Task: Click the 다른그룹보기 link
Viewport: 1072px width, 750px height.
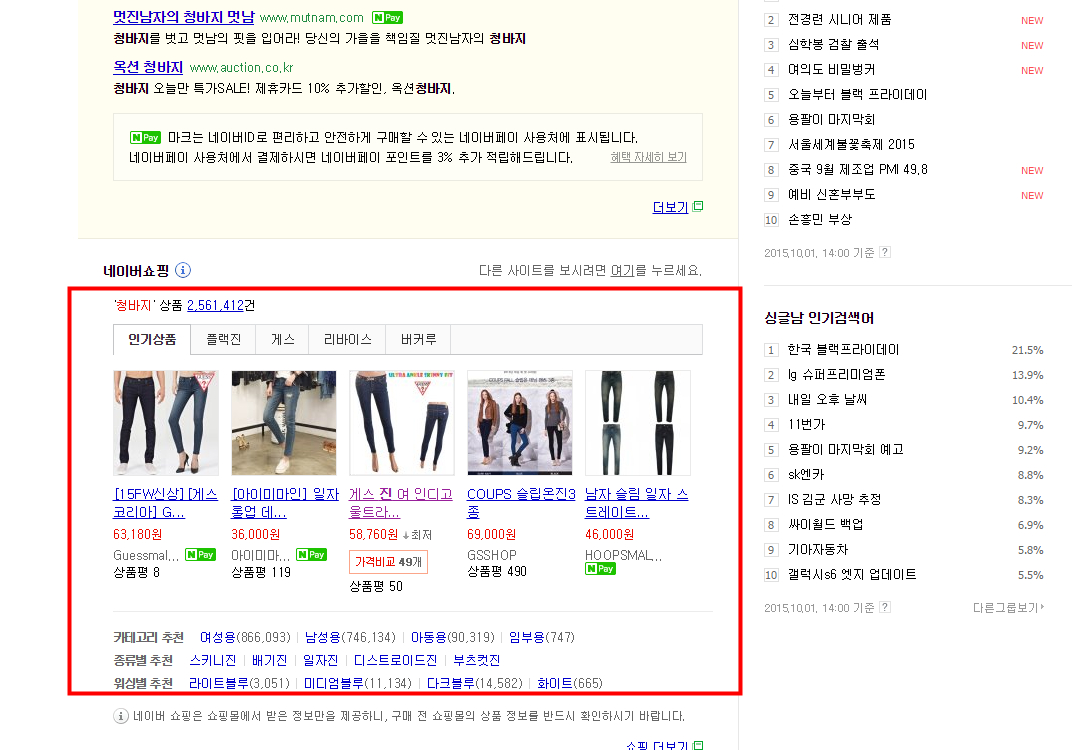Action: [x=1008, y=608]
